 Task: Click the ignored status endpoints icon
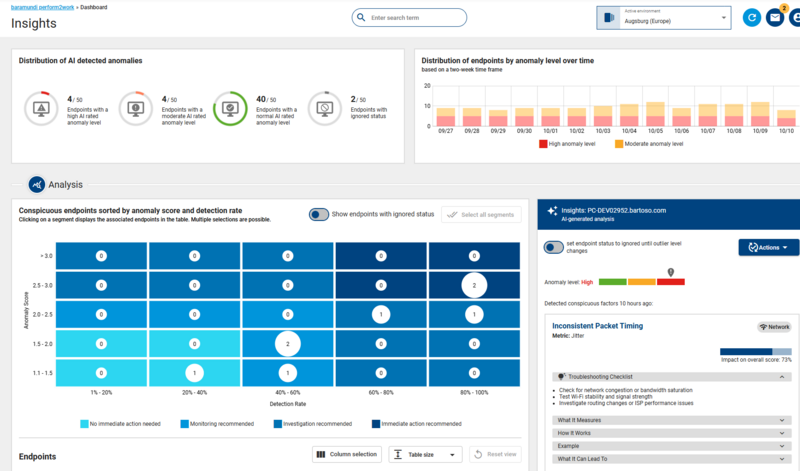click(324, 107)
